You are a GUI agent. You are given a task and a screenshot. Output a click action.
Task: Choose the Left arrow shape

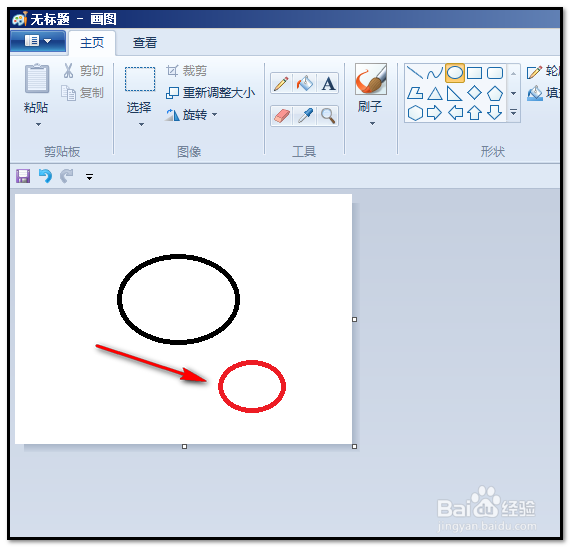pyautogui.click(x=455, y=113)
